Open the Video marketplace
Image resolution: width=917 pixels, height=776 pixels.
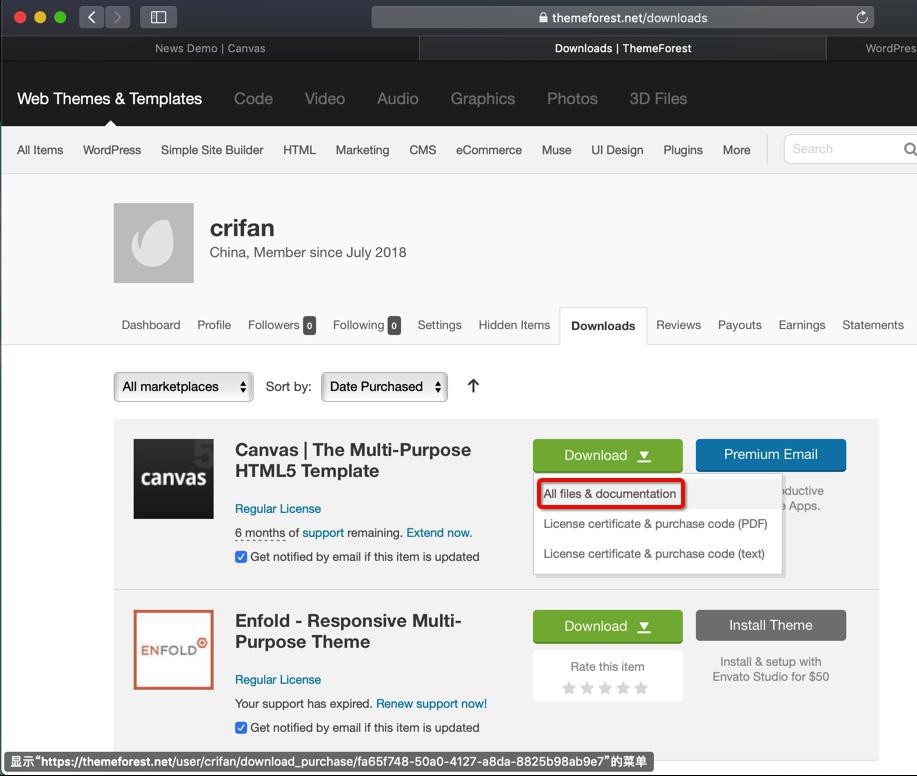pos(325,99)
